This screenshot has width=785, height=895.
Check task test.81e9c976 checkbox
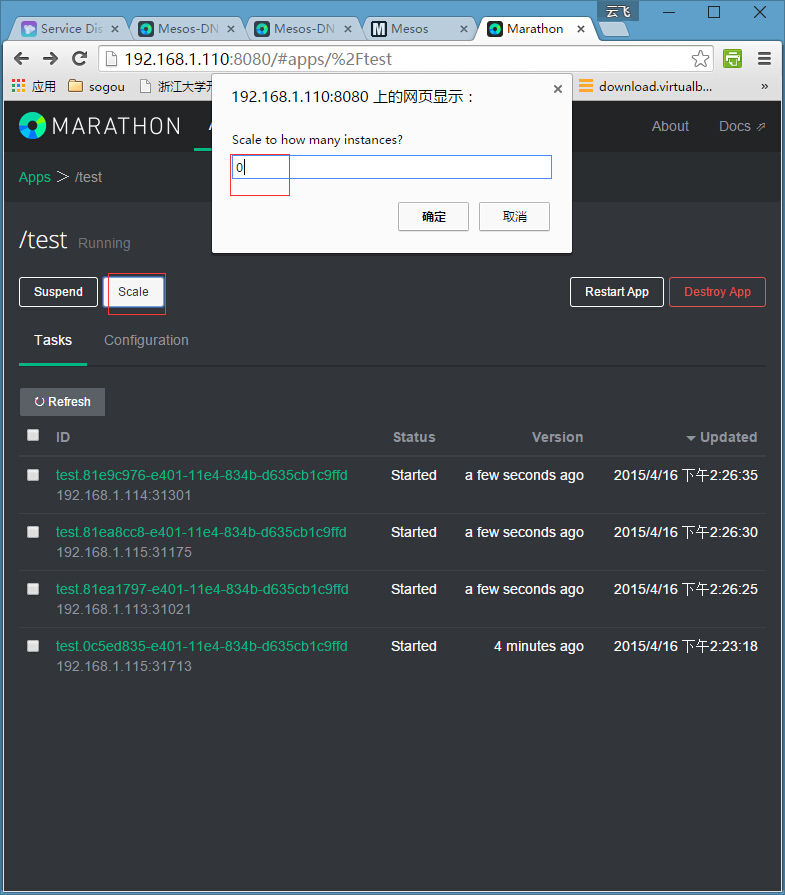(x=33, y=475)
